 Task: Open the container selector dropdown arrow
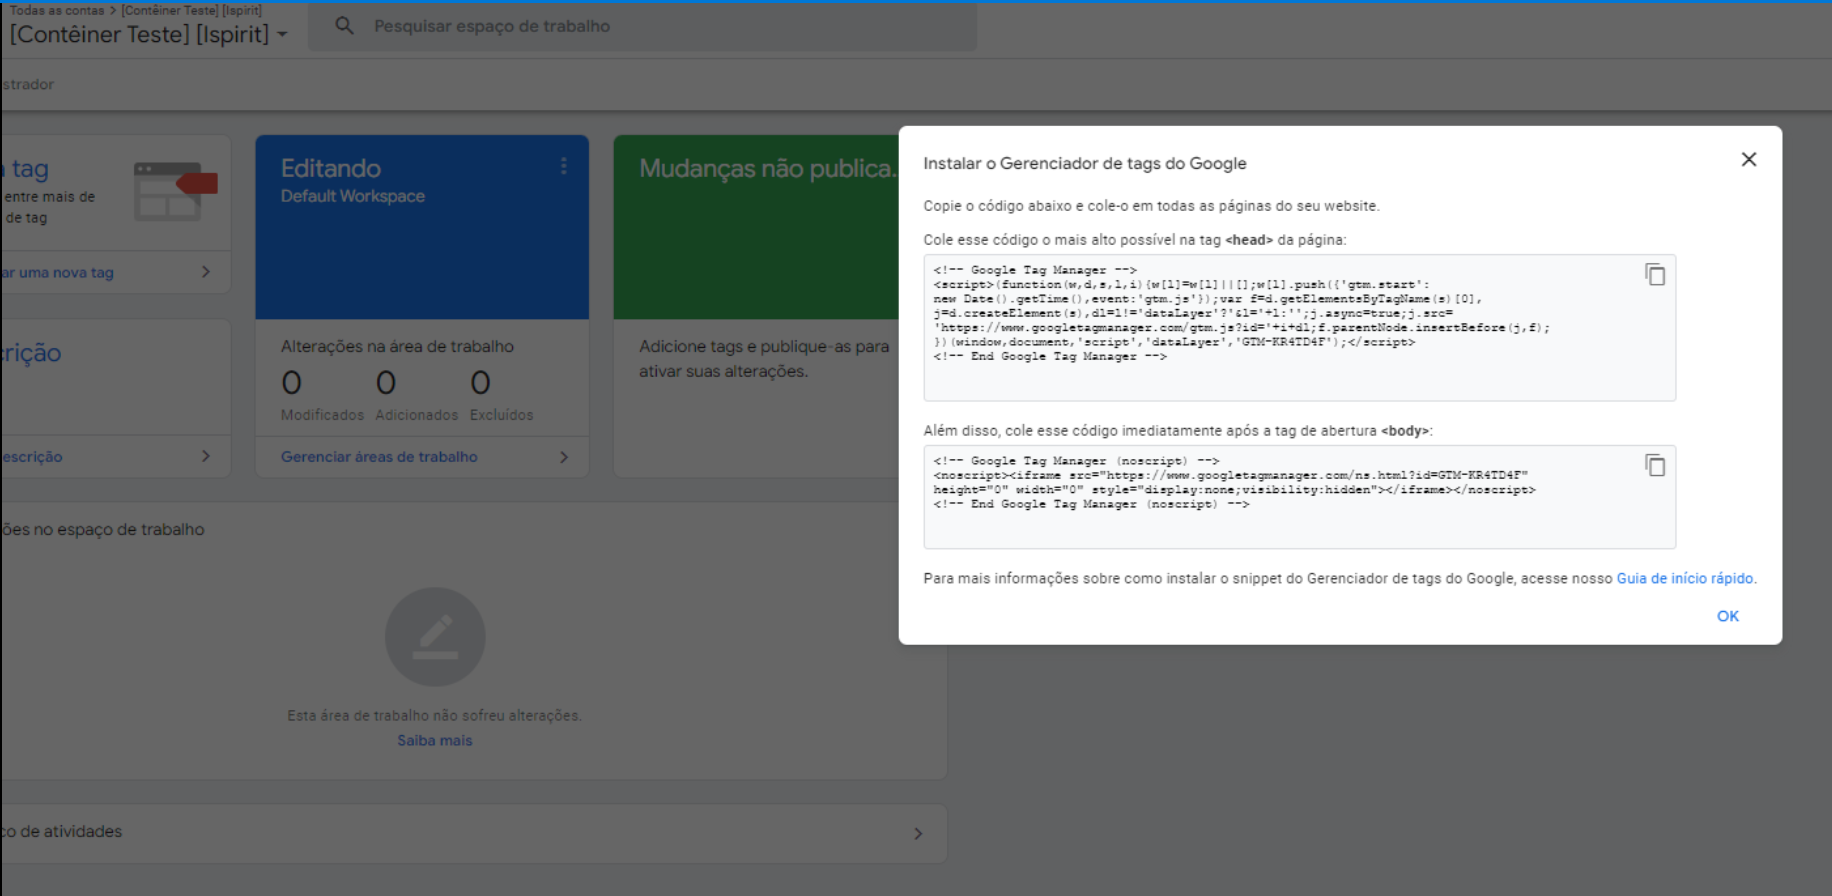click(x=282, y=35)
